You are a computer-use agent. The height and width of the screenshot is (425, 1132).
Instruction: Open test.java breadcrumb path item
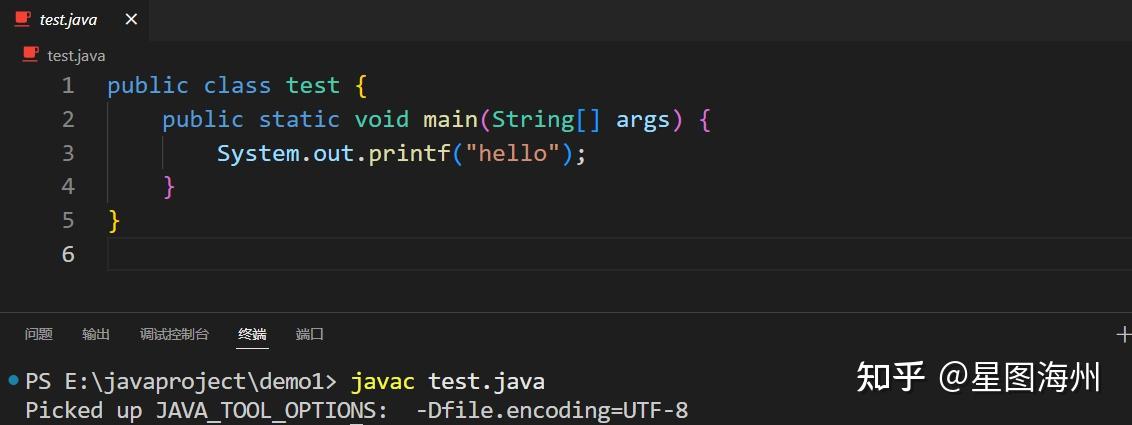(x=76, y=56)
